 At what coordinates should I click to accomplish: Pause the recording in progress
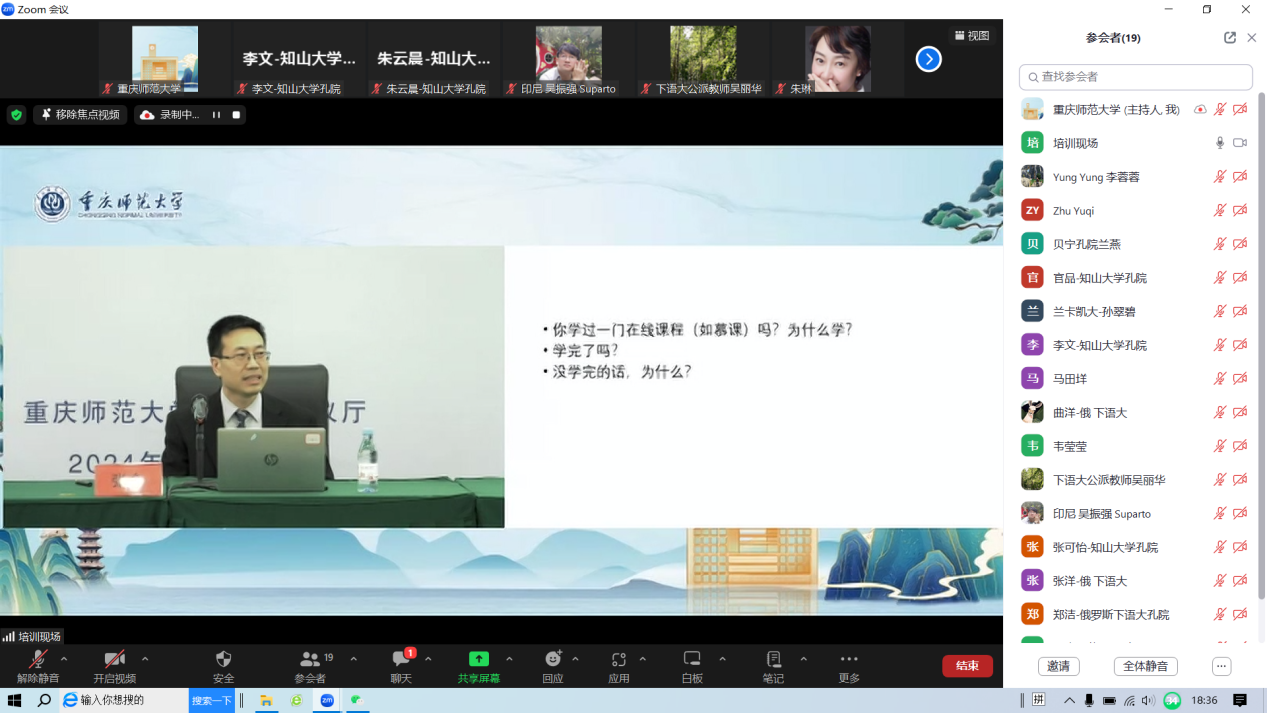[x=216, y=115]
